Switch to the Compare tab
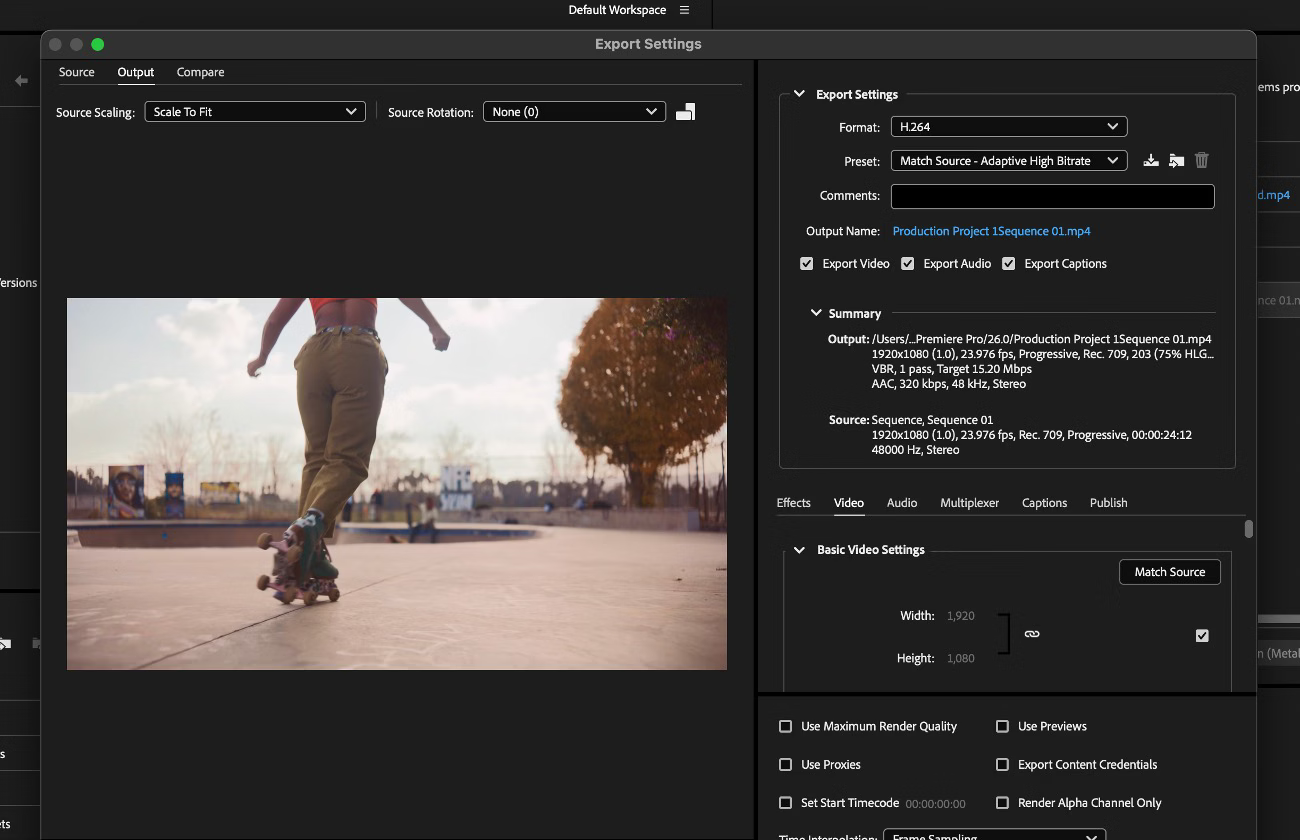The image size is (1300, 840). point(200,72)
